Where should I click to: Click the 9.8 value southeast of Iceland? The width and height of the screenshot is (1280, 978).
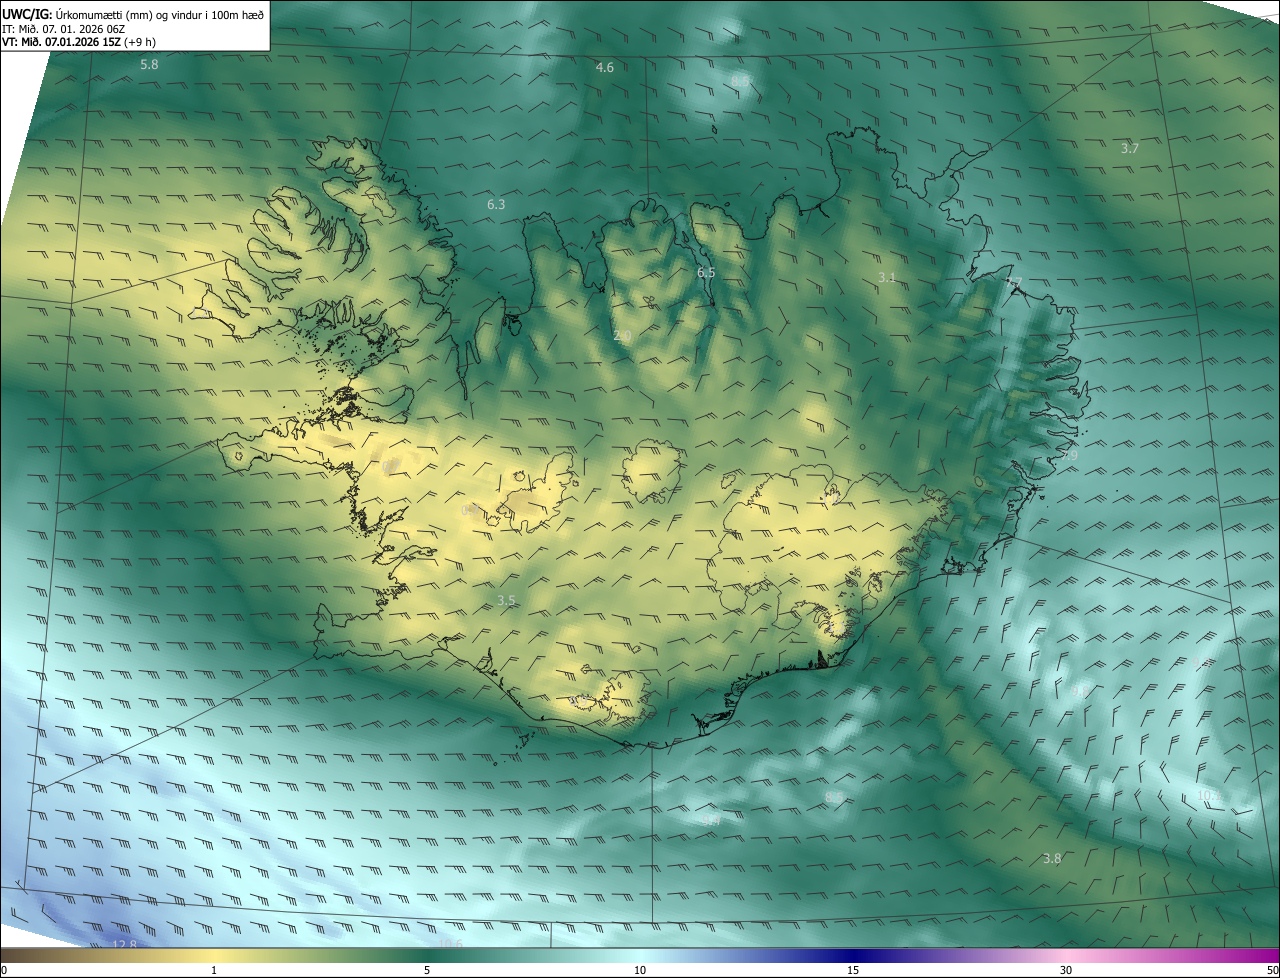click(x=1080, y=691)
